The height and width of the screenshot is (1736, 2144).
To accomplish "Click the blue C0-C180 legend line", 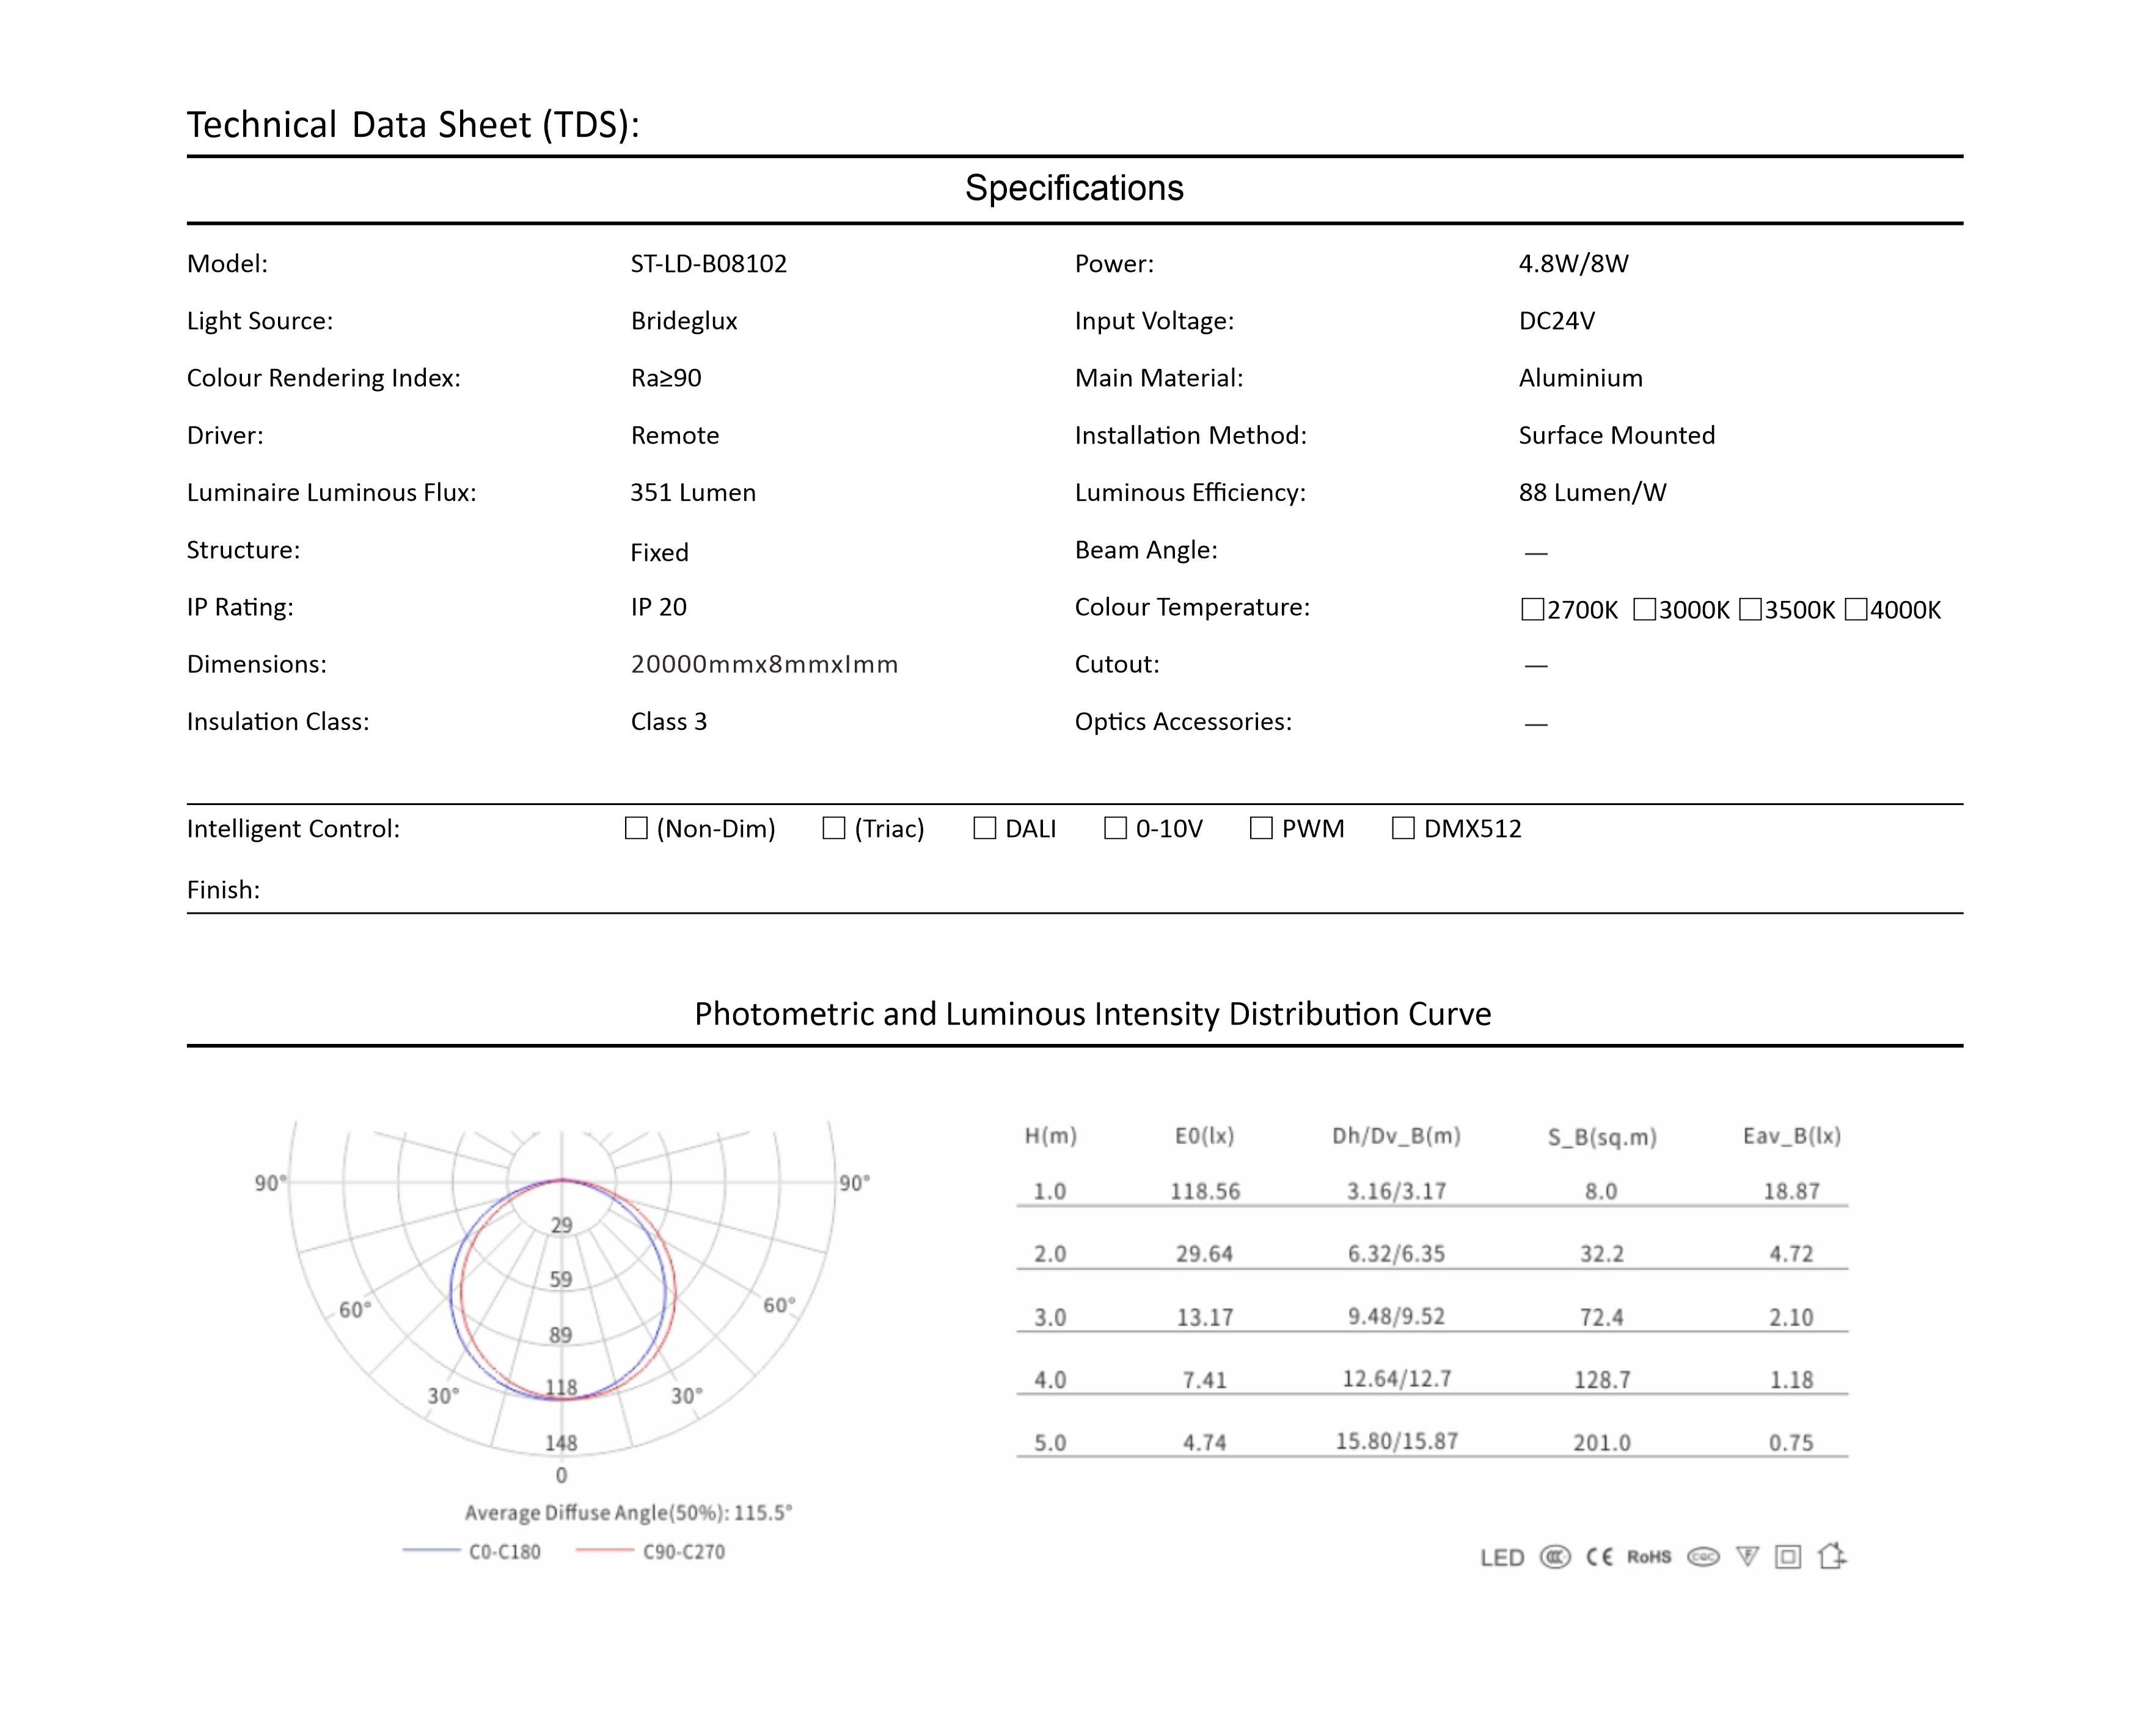I will coord(431,1551).
